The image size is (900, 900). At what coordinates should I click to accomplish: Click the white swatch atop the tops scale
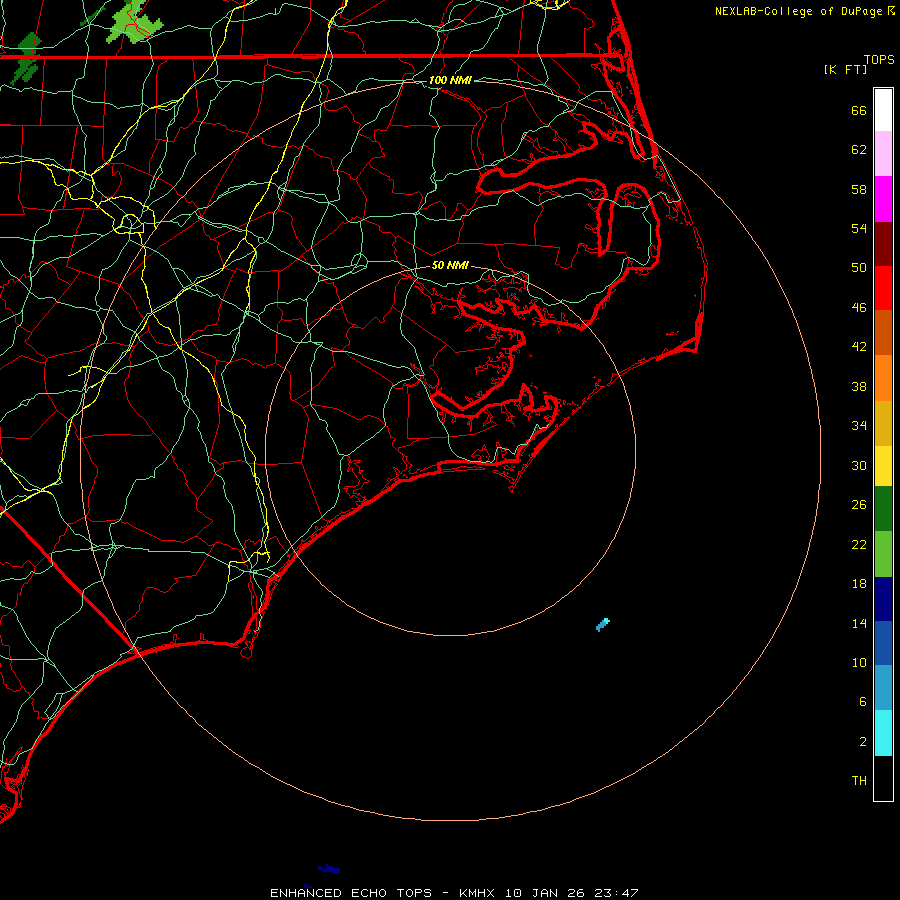(x=883, y=109)
